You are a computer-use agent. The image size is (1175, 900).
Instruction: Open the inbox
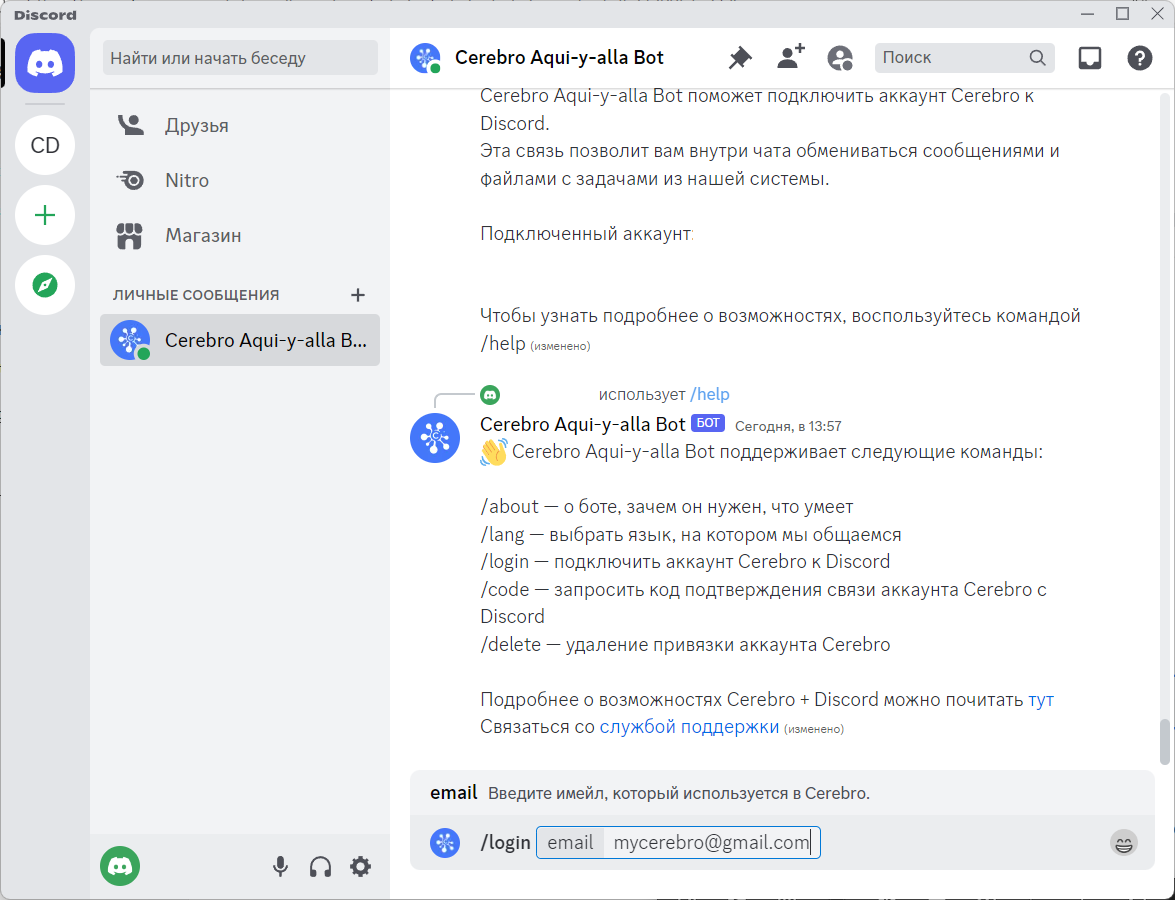coord(1090,58)
